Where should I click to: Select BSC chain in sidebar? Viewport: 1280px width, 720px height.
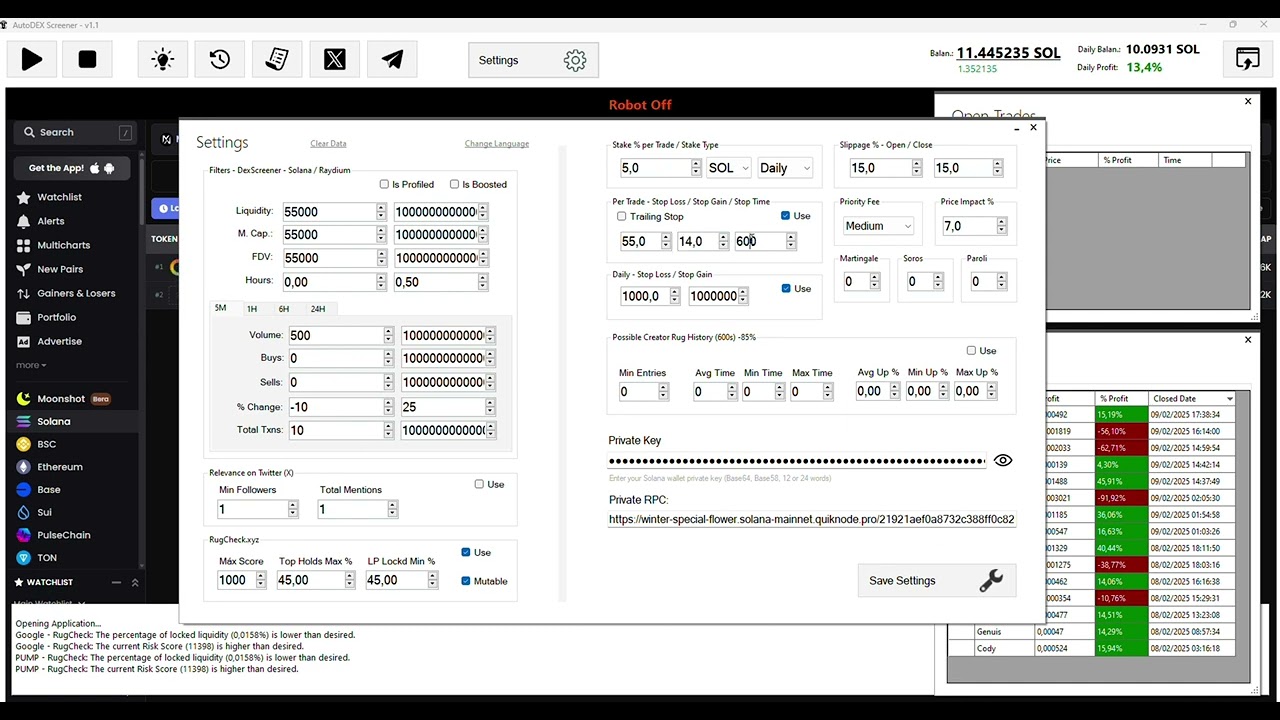[46, 444]
